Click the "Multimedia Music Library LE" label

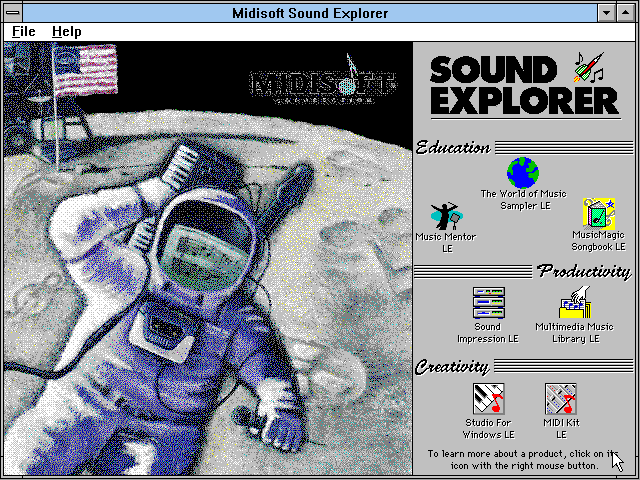[x=575, y=333]
